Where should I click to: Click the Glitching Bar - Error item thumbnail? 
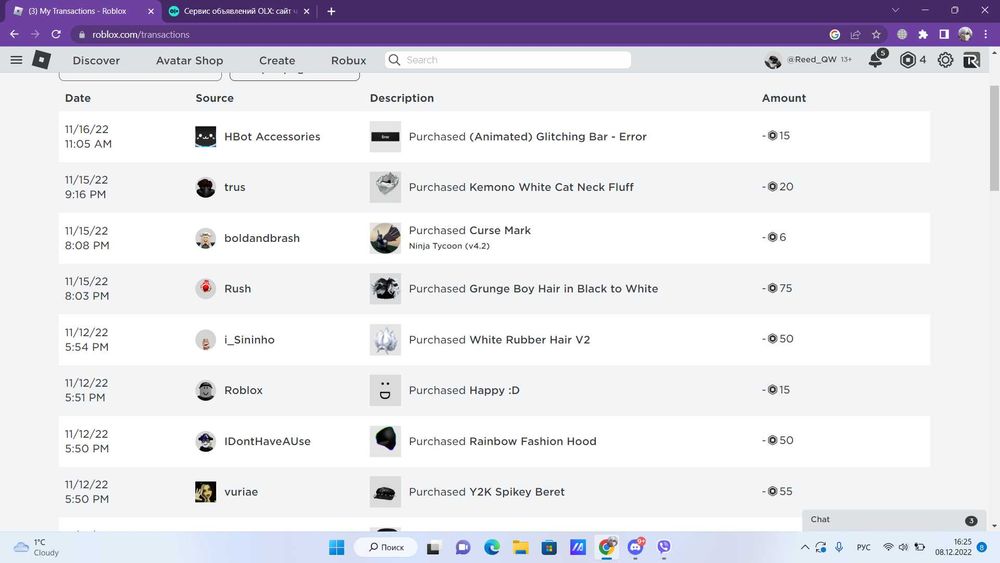[x=385, y=136]
